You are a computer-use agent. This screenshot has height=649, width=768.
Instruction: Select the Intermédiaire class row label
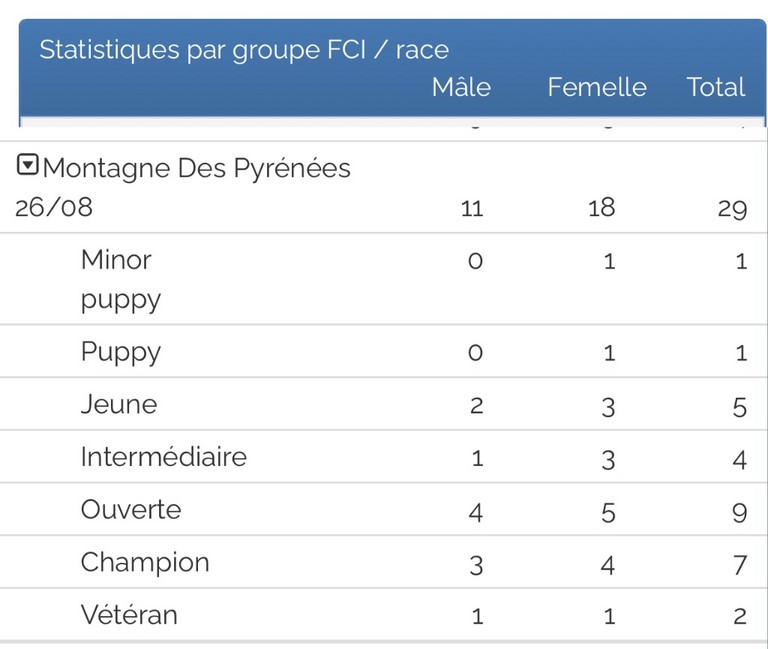(164, 457)
